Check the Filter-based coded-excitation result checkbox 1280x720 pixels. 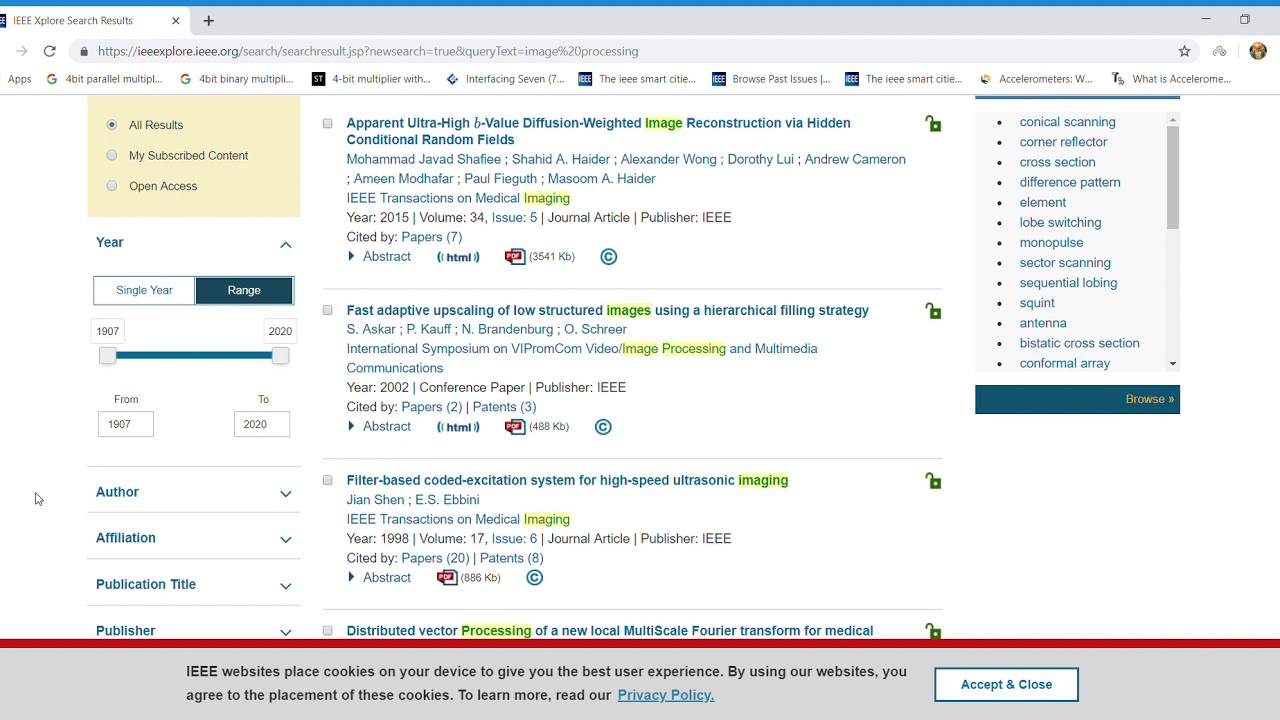click(327, 480)
